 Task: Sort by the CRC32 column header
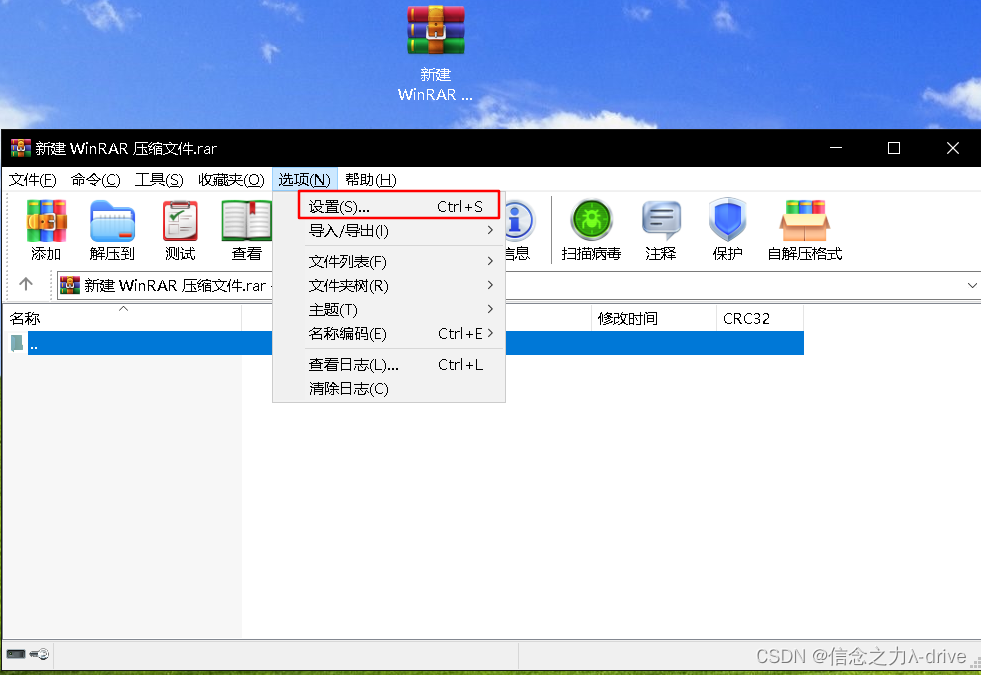(x=760, y=318)
